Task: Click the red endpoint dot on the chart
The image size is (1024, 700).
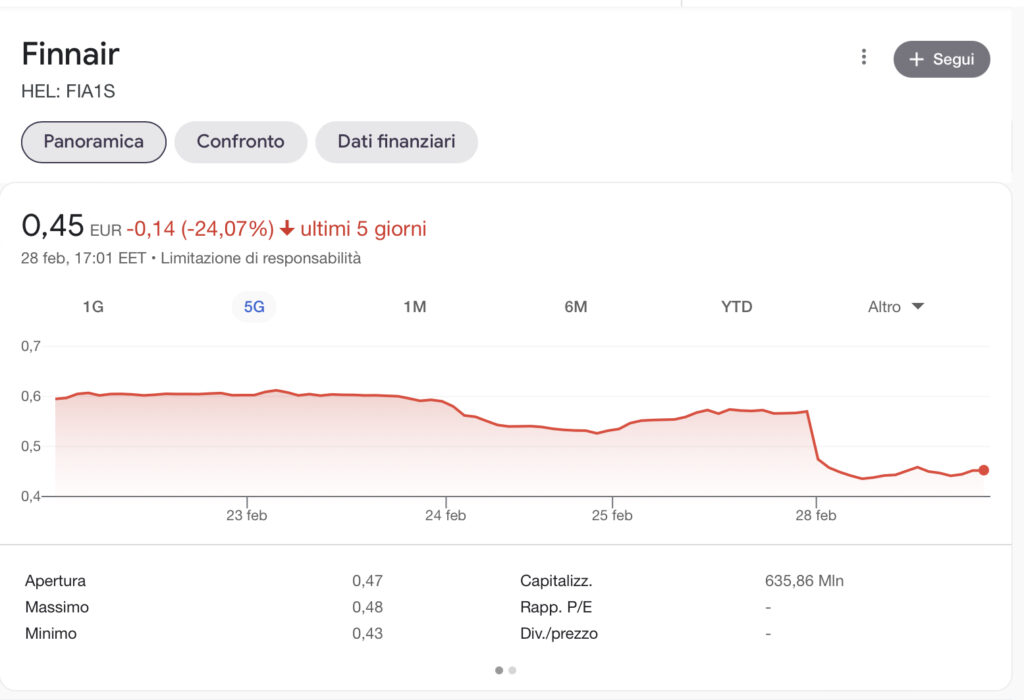Action: point(984,470)
